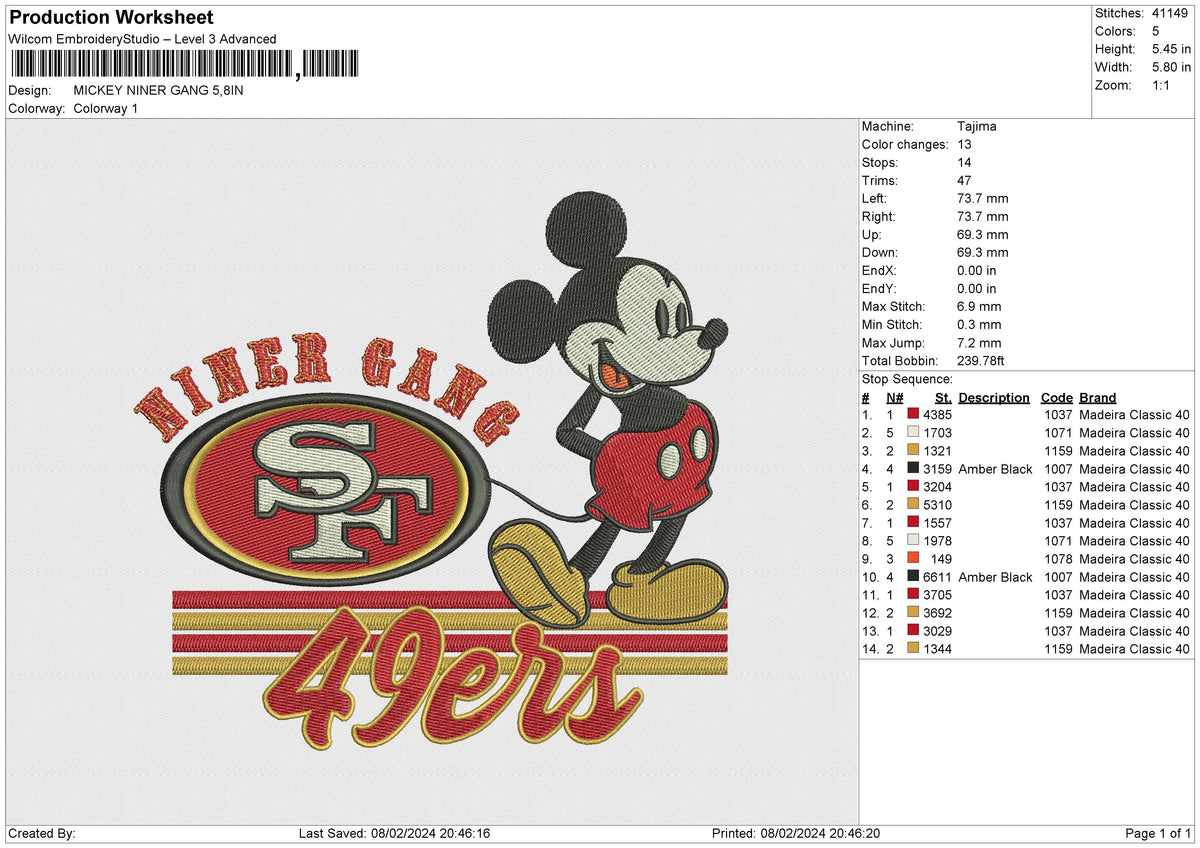
Task: Click the 'Production Worksheet' heading
Action: tap(110, 18)
